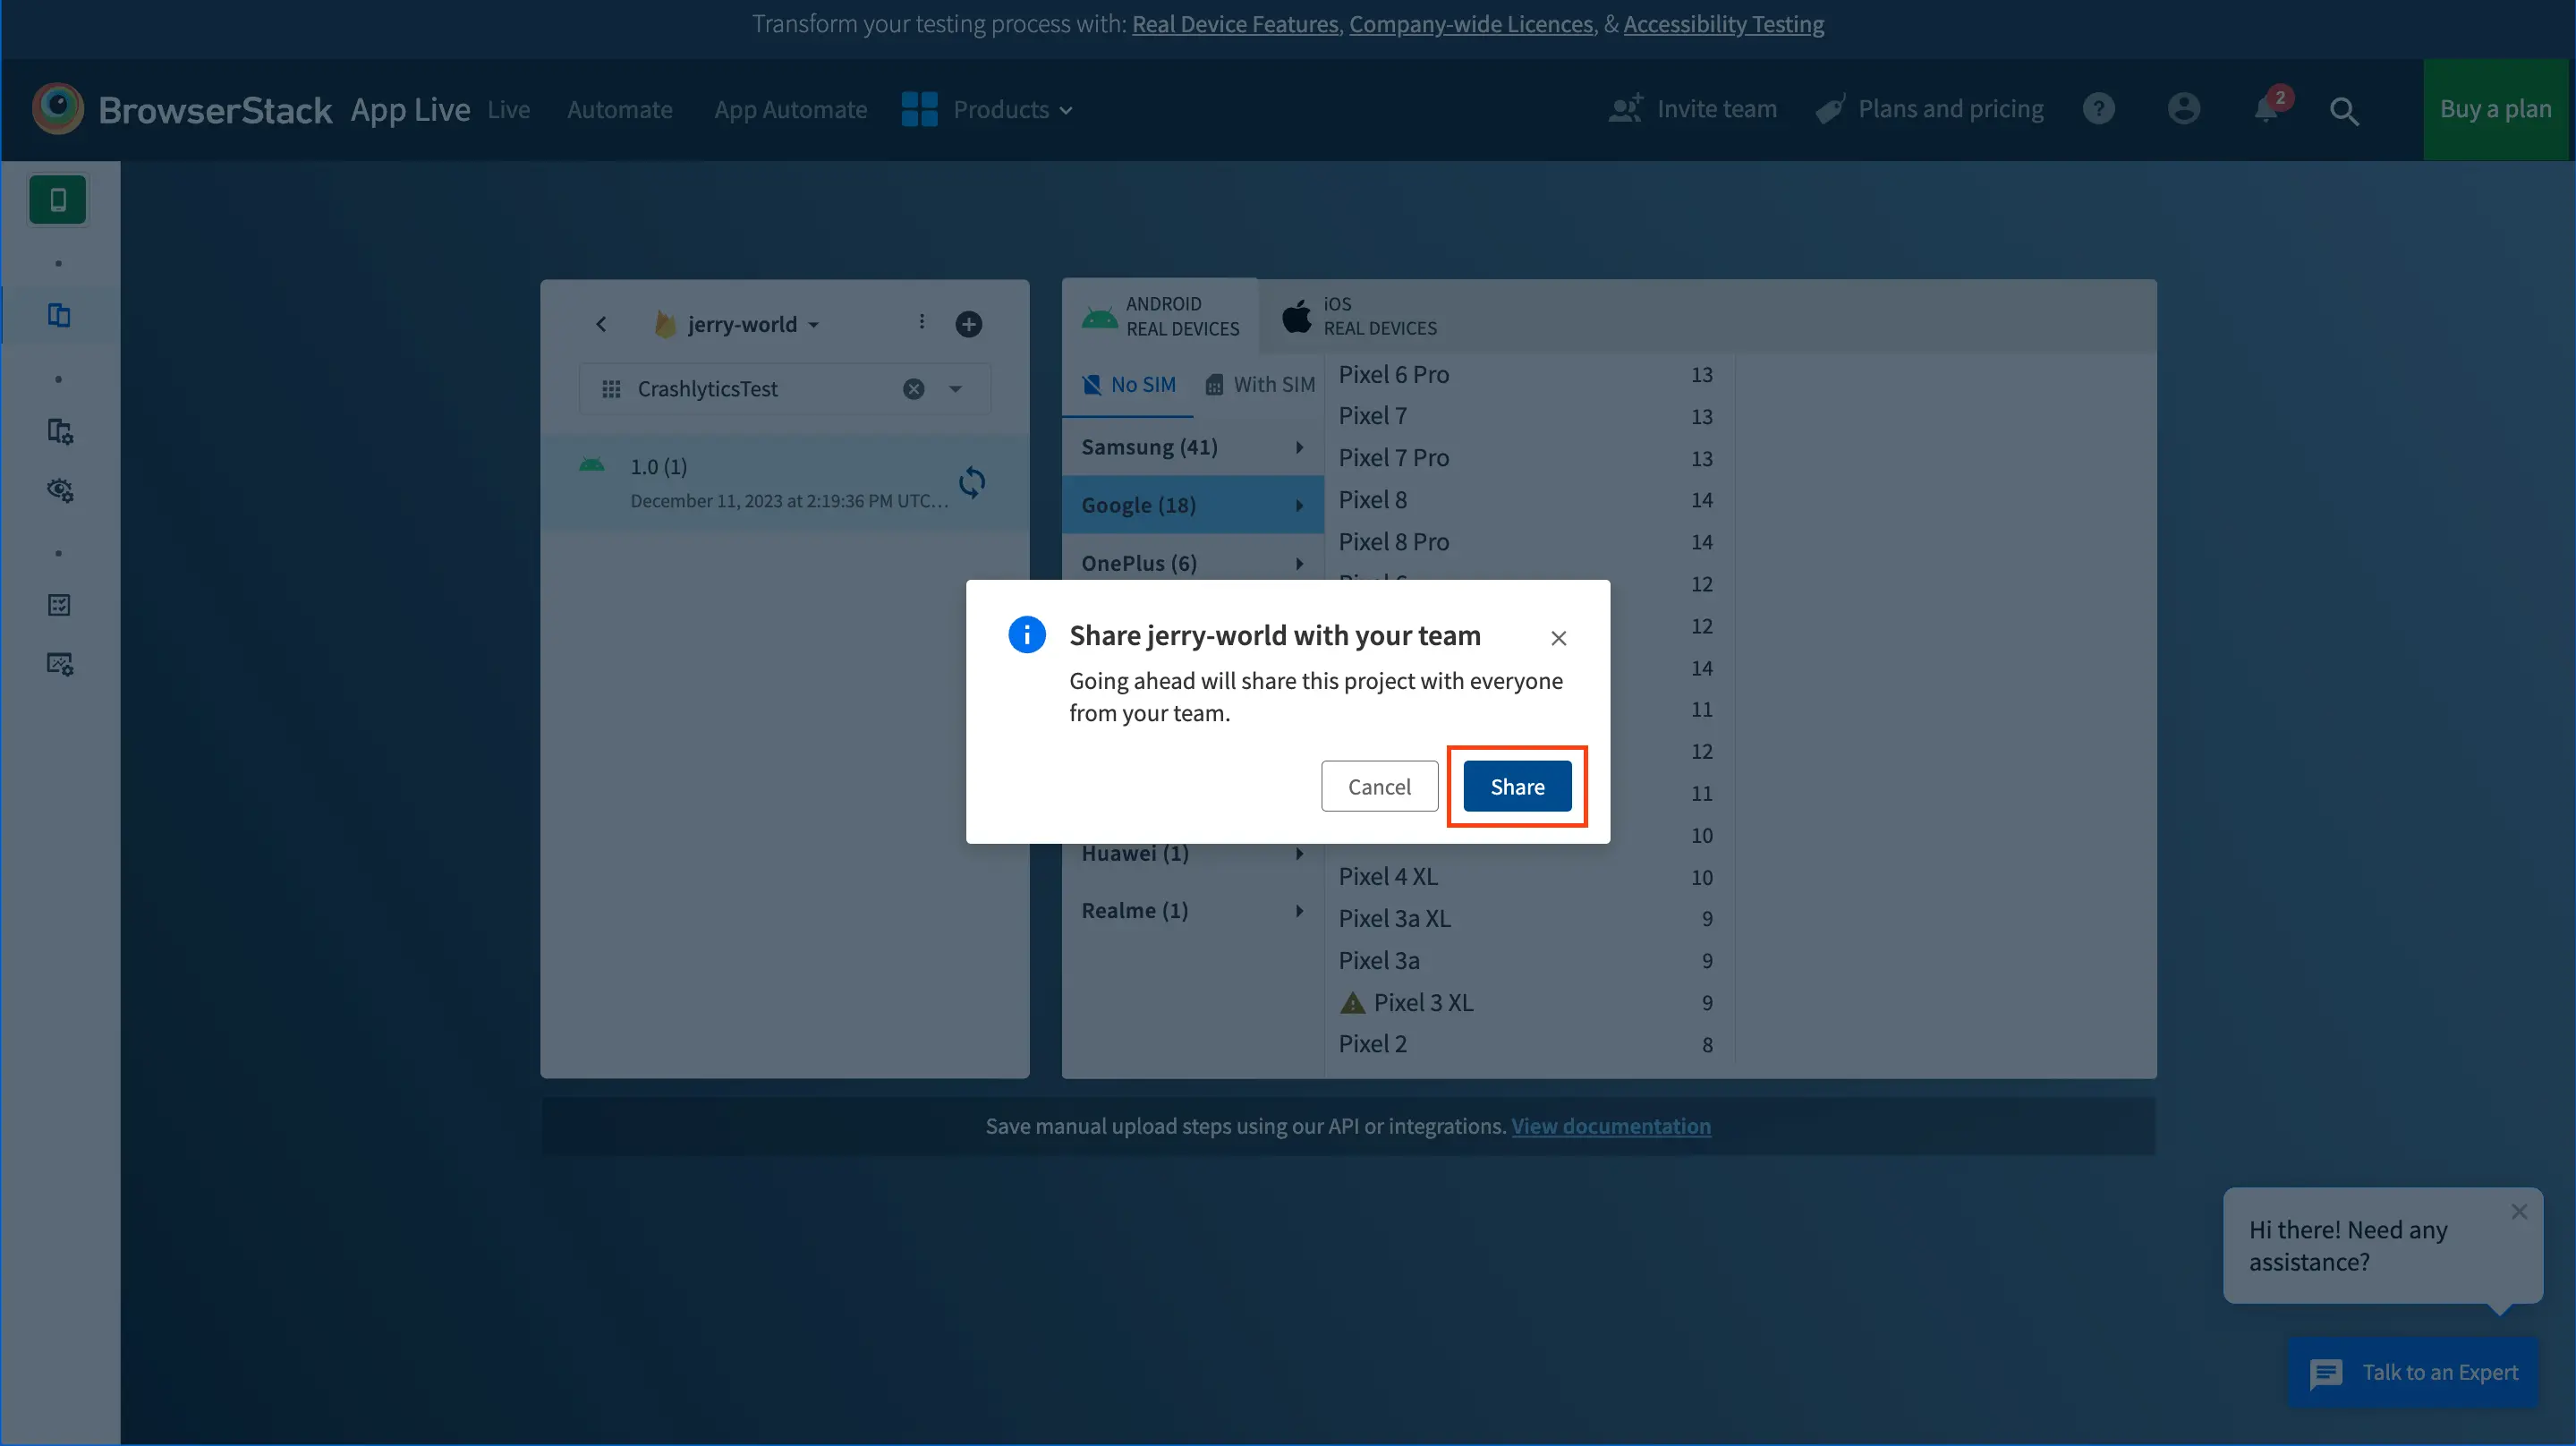Image resolution: width=2576 pixels, height=1446 pixels.
Task: Open the iOS Real Devices tab
Action: [x=1360, y=316]
